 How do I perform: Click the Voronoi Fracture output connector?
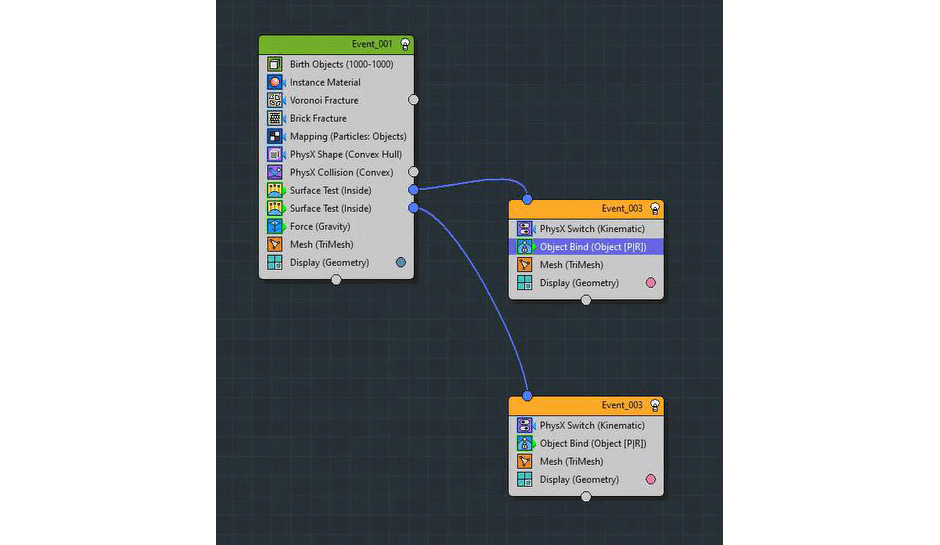coord(414,100)
